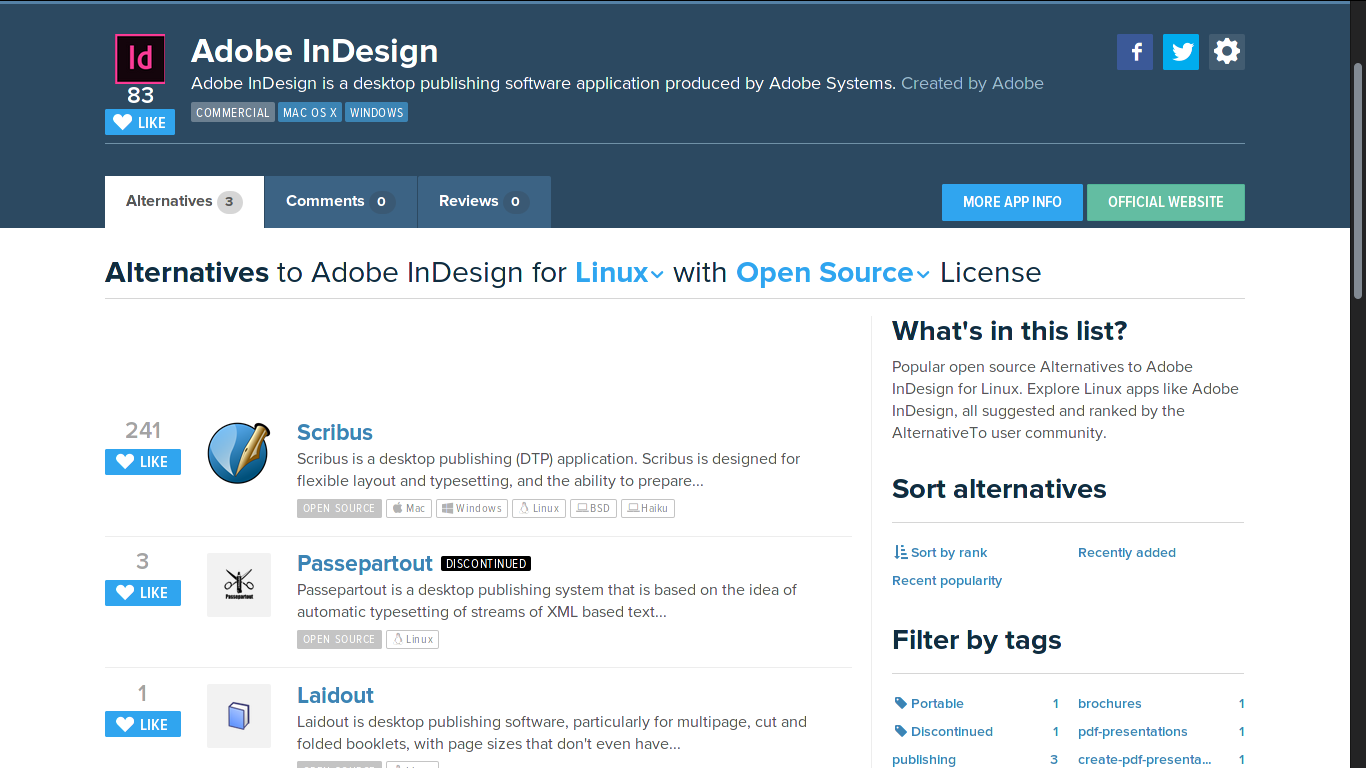Switch to the Reviews tab

point(484,202)
